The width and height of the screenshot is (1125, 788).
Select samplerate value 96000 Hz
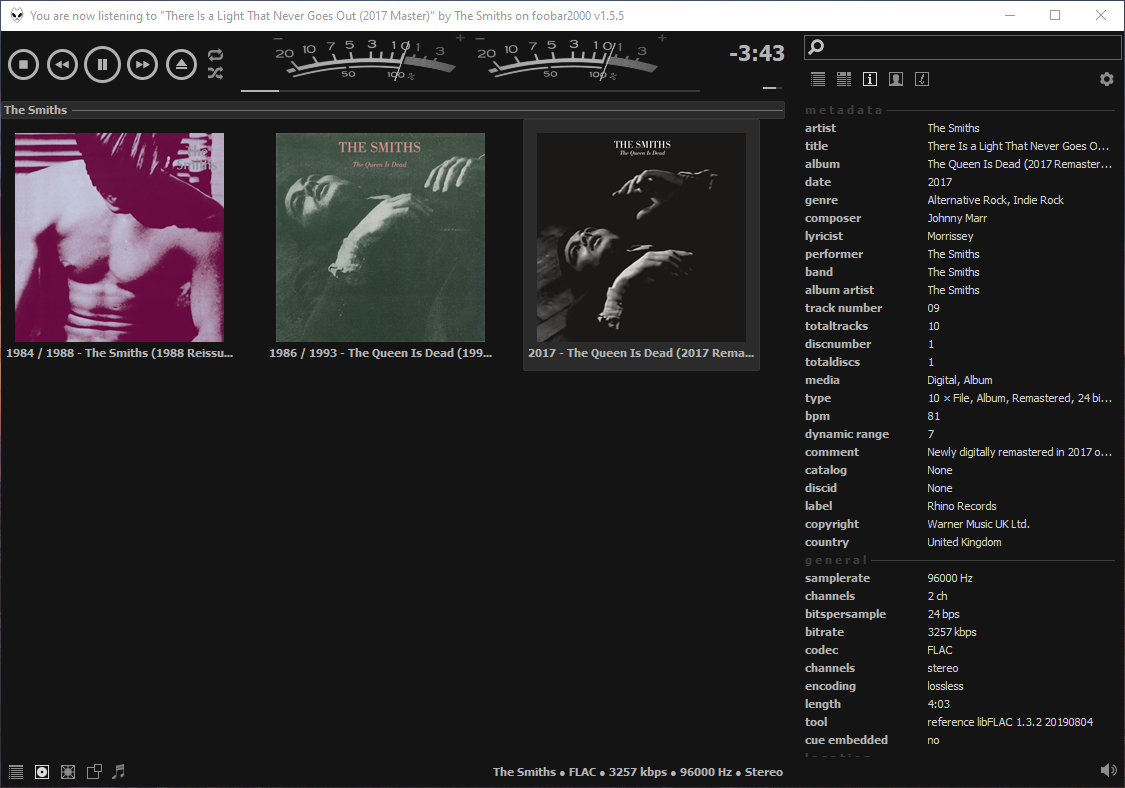tap(949, 578)
